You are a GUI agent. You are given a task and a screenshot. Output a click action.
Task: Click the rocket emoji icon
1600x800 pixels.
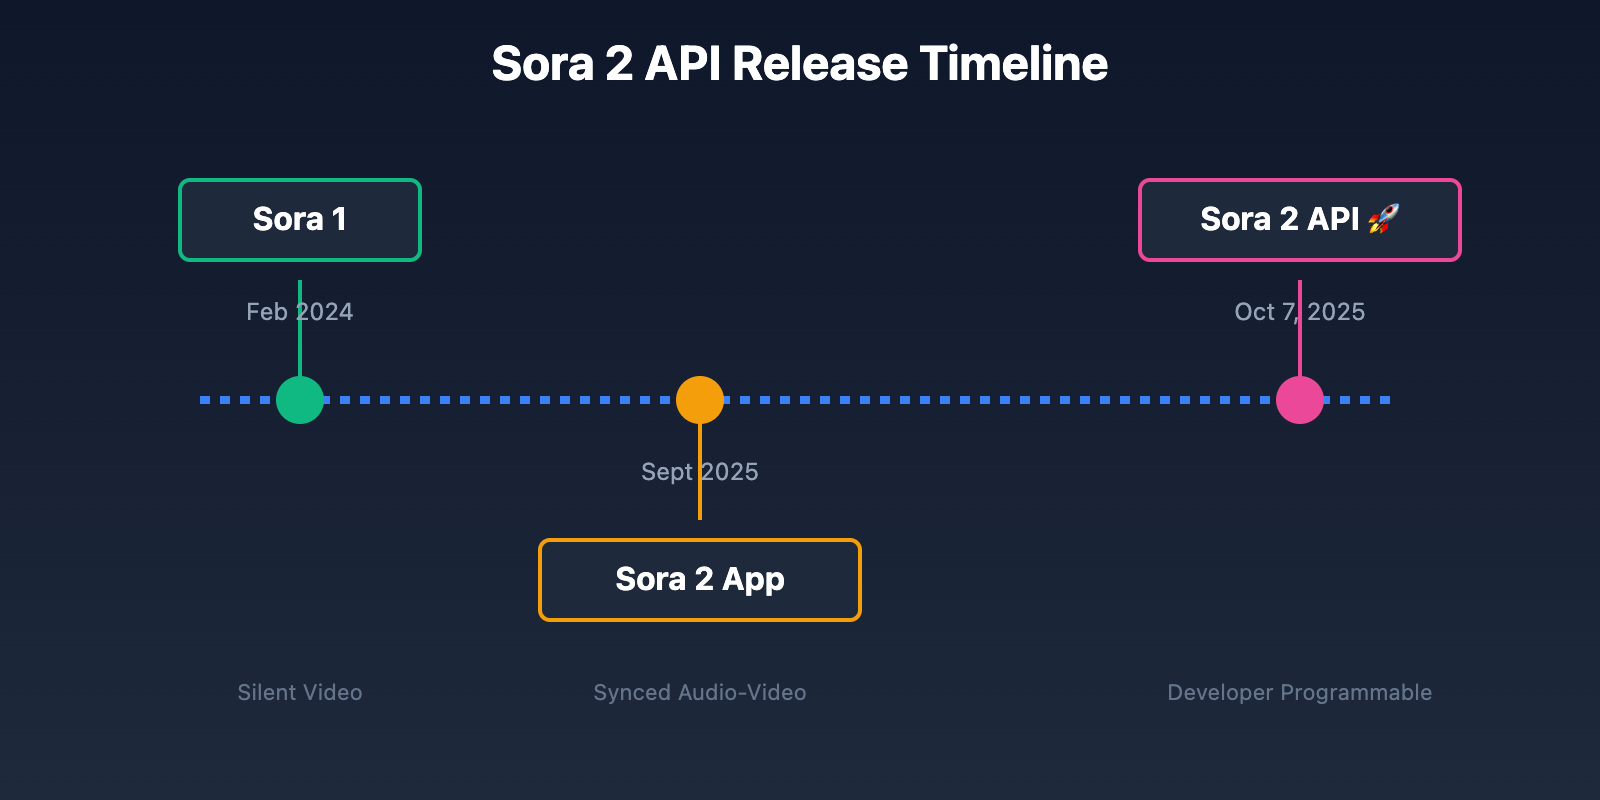[1384, 219]
